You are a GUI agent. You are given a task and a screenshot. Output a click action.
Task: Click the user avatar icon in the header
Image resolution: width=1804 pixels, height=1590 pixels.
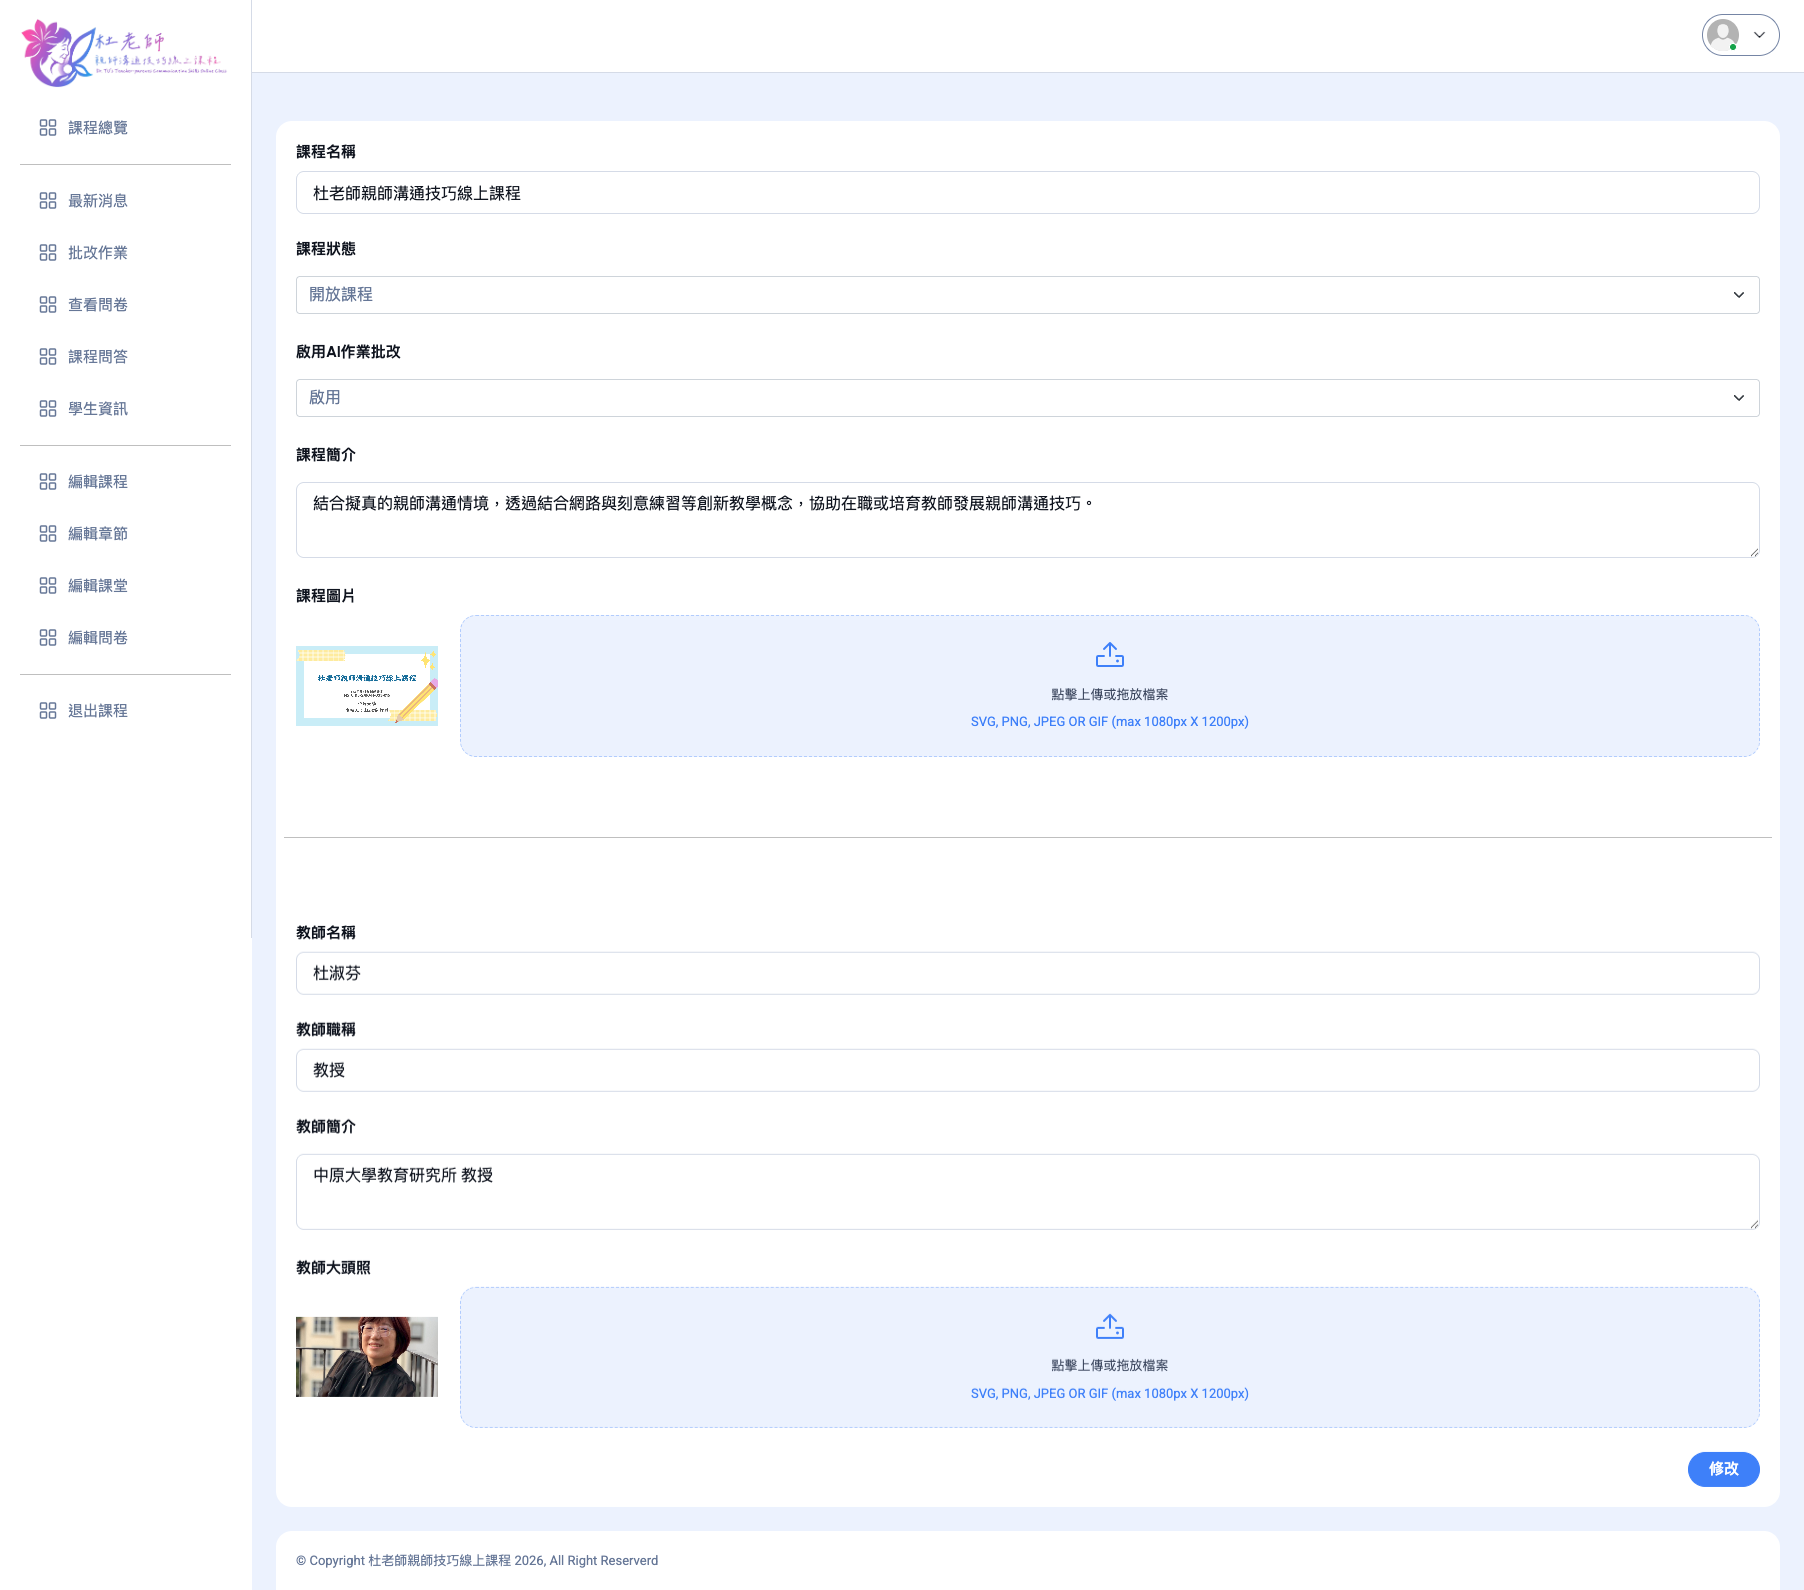click(x=1723, y=35)
